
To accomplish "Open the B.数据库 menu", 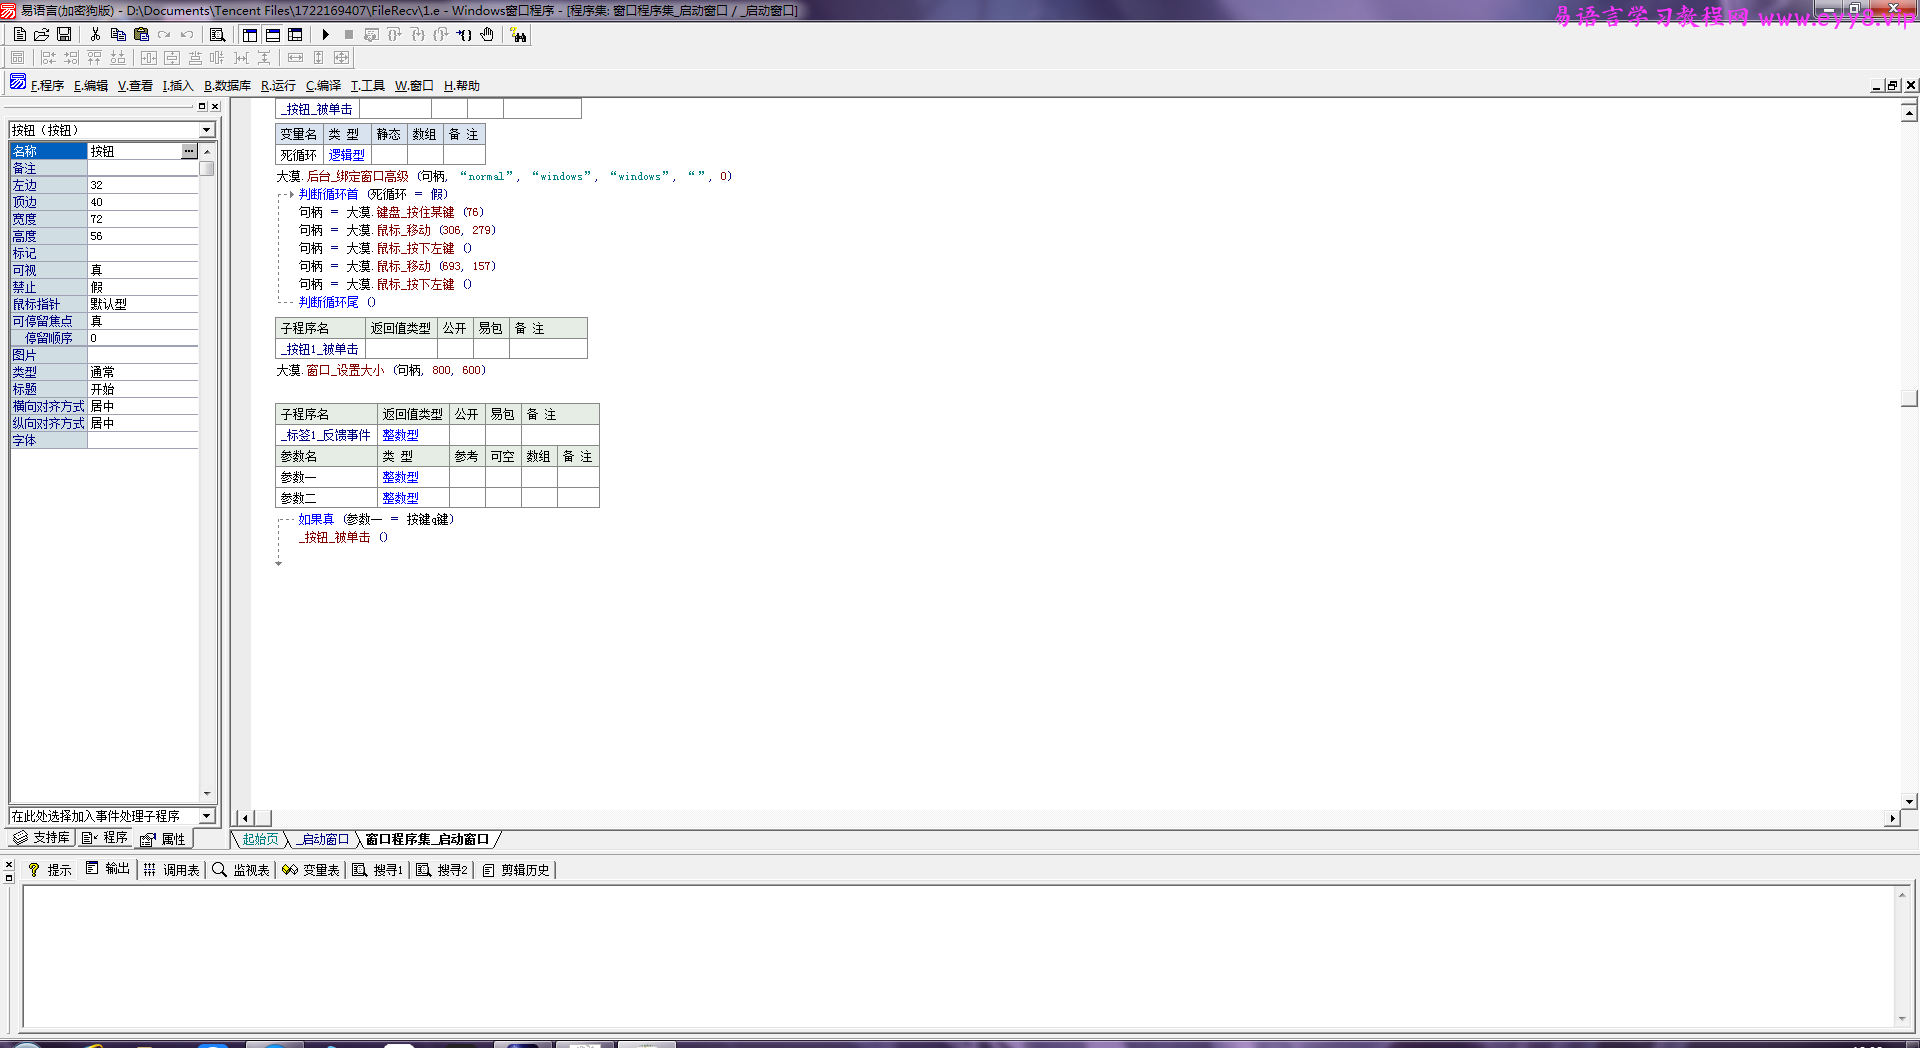I will click(227, 86).
